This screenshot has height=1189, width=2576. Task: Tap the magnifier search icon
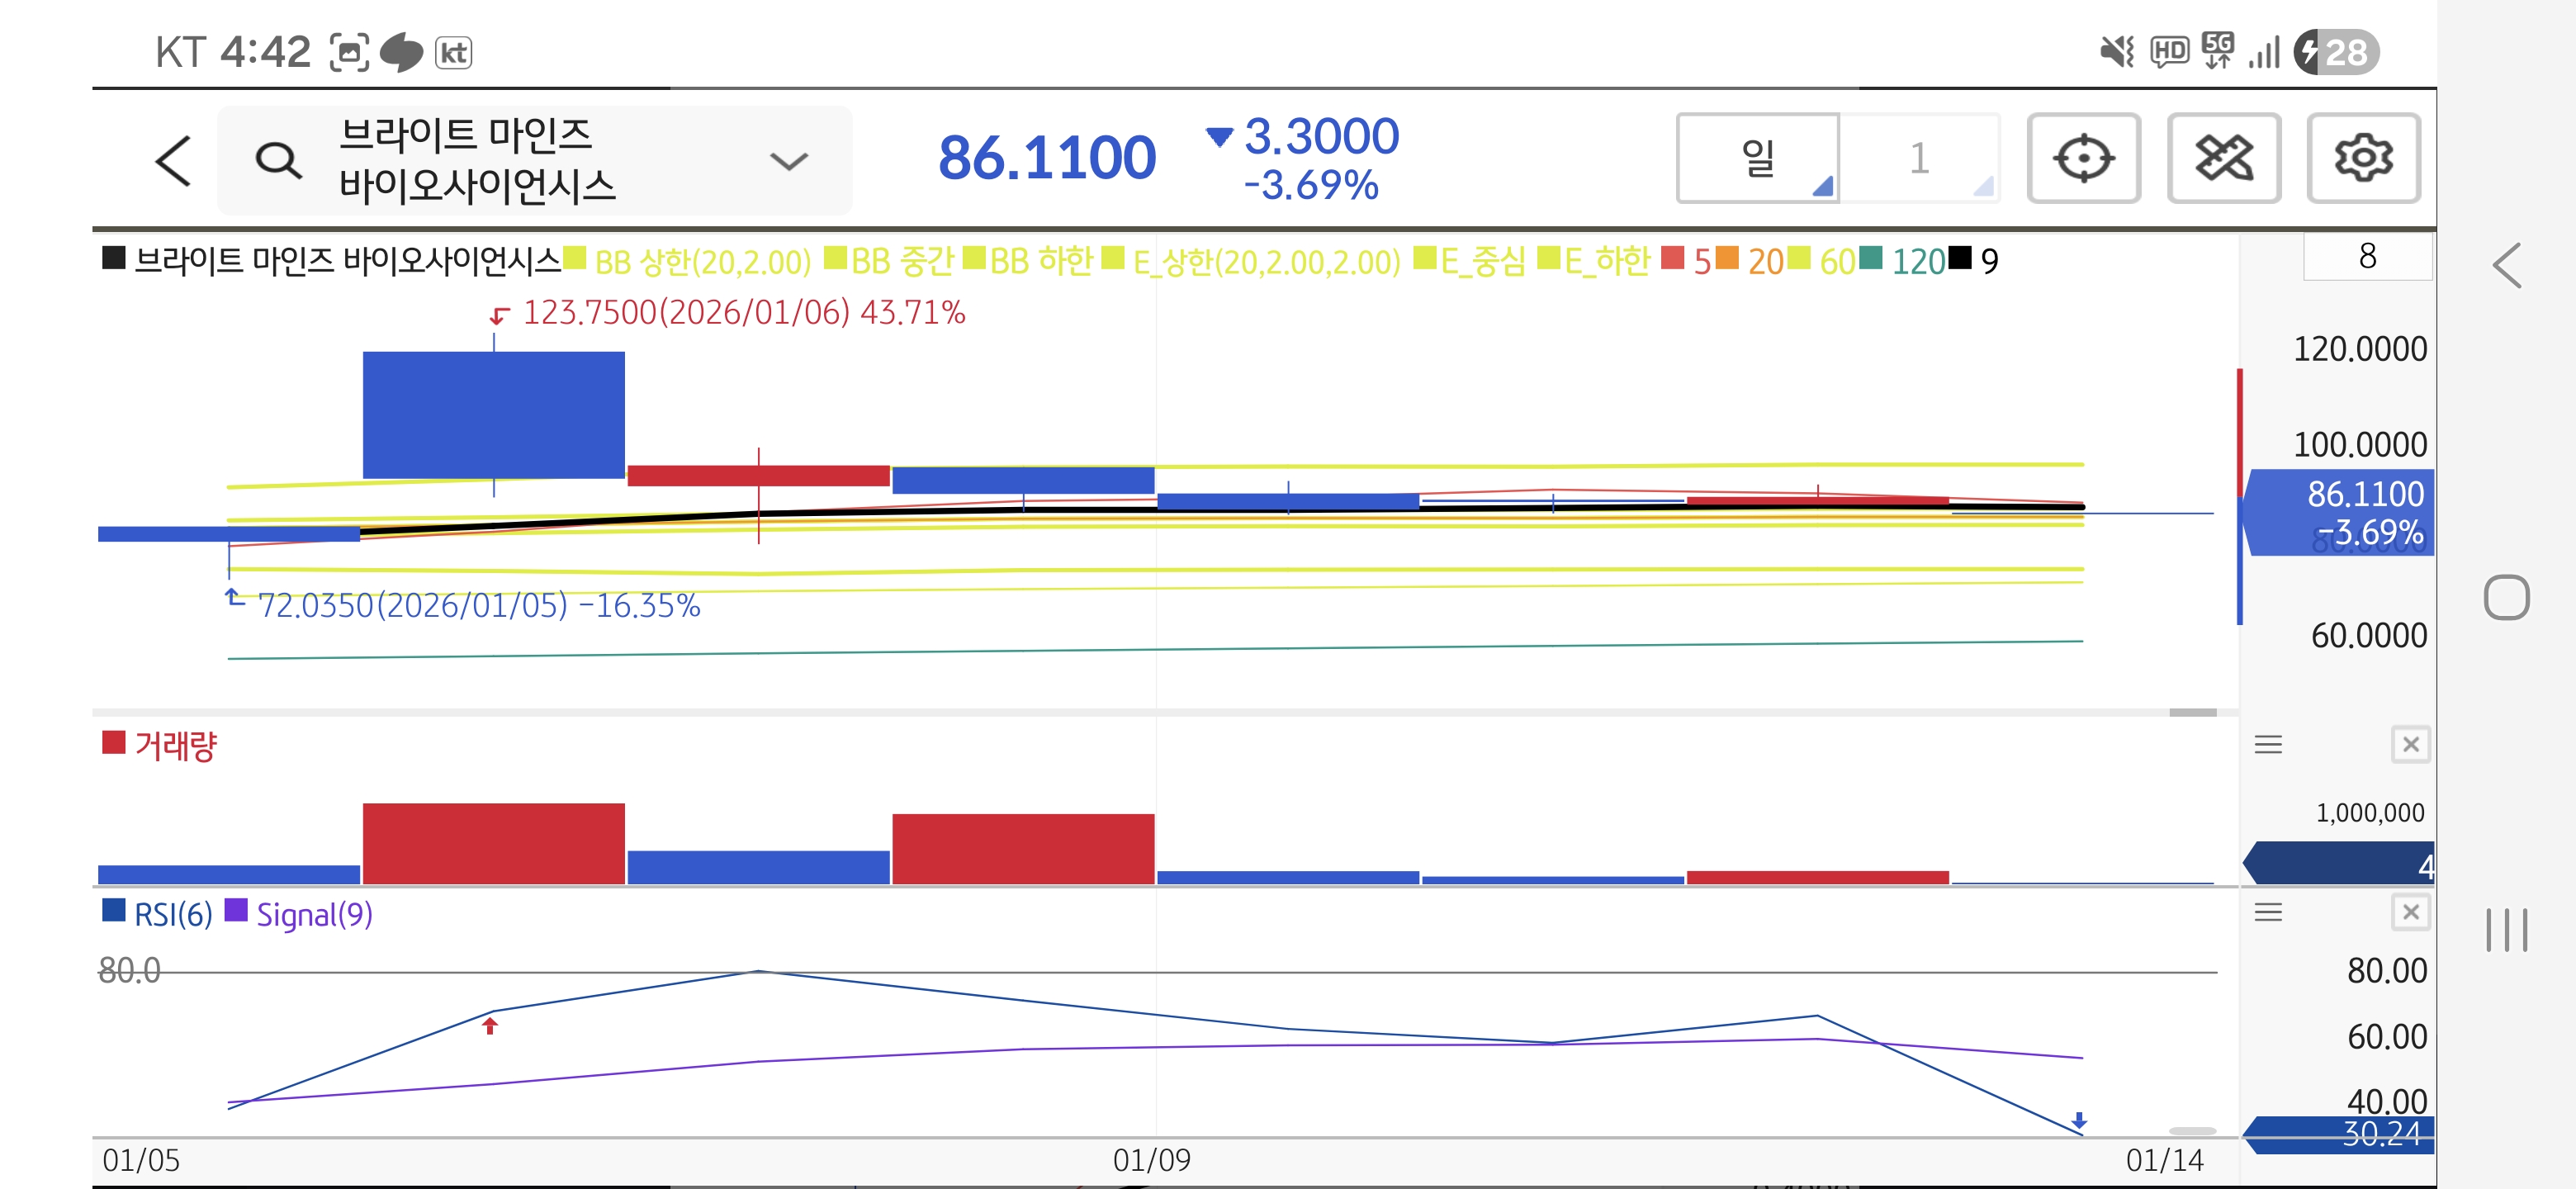pyautogui.click(x=277, y=160)
